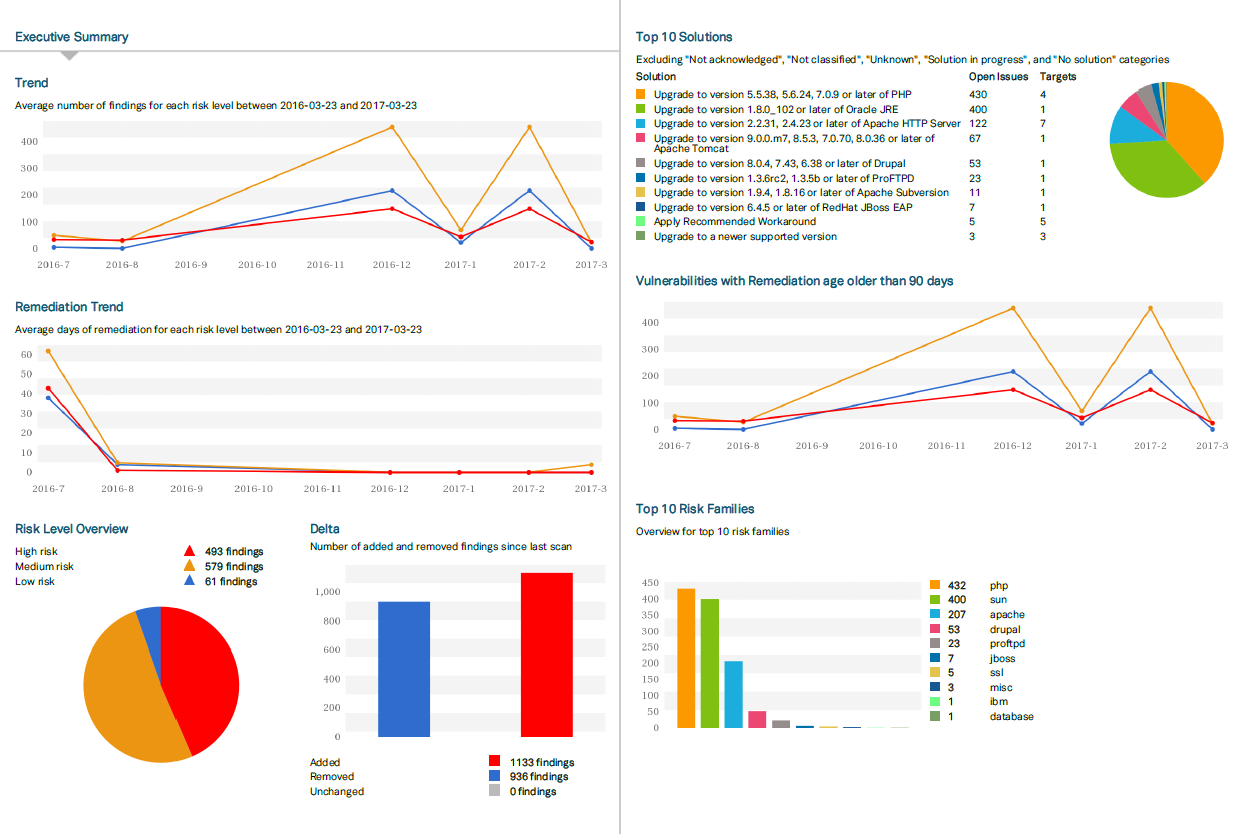Image resolution: width=1236 pixels, height=834 pixels.
Task: Click the orange 2016-12 peak point in Trend chart
Action: pos(392,127)
